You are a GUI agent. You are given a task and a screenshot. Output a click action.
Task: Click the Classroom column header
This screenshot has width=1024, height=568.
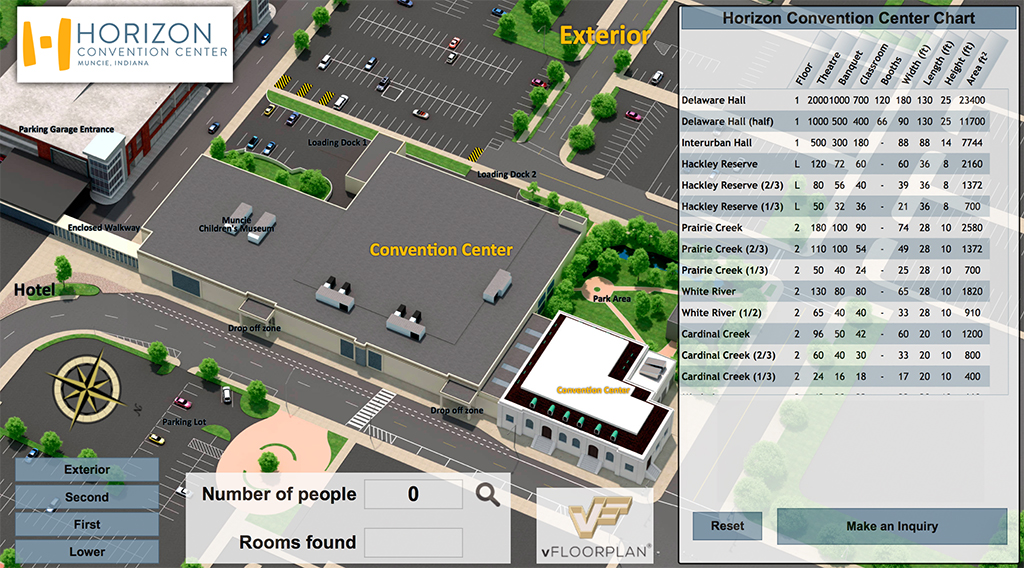(x=874, y=64)
